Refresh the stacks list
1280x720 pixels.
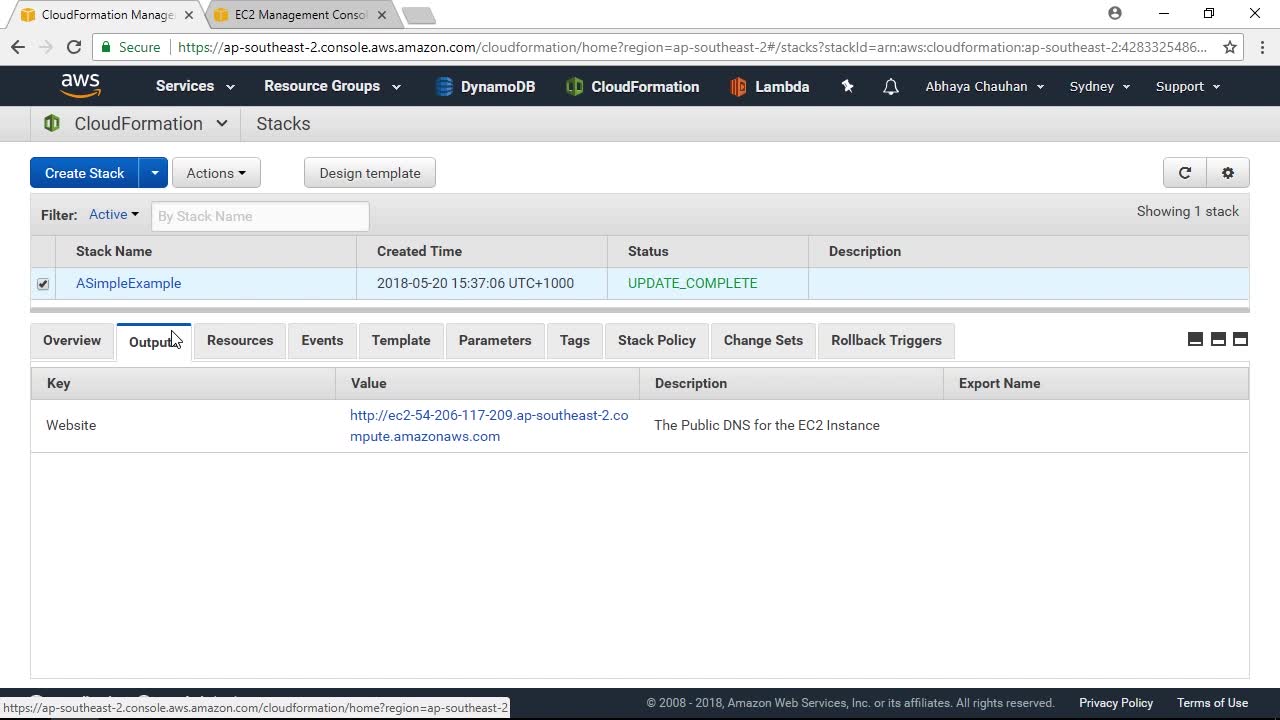1185,173
